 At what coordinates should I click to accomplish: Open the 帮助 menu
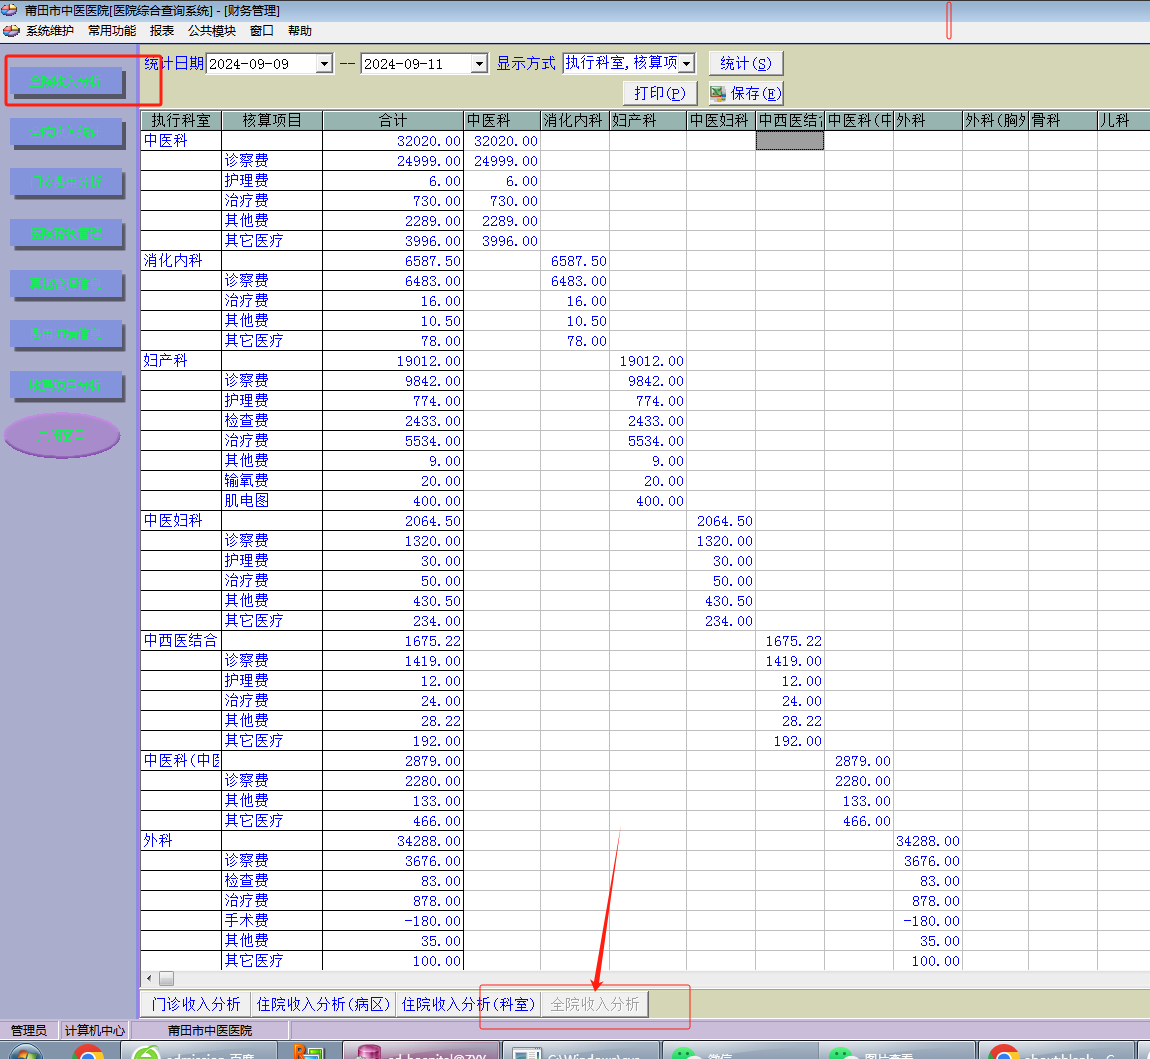(x=300, y=31)
